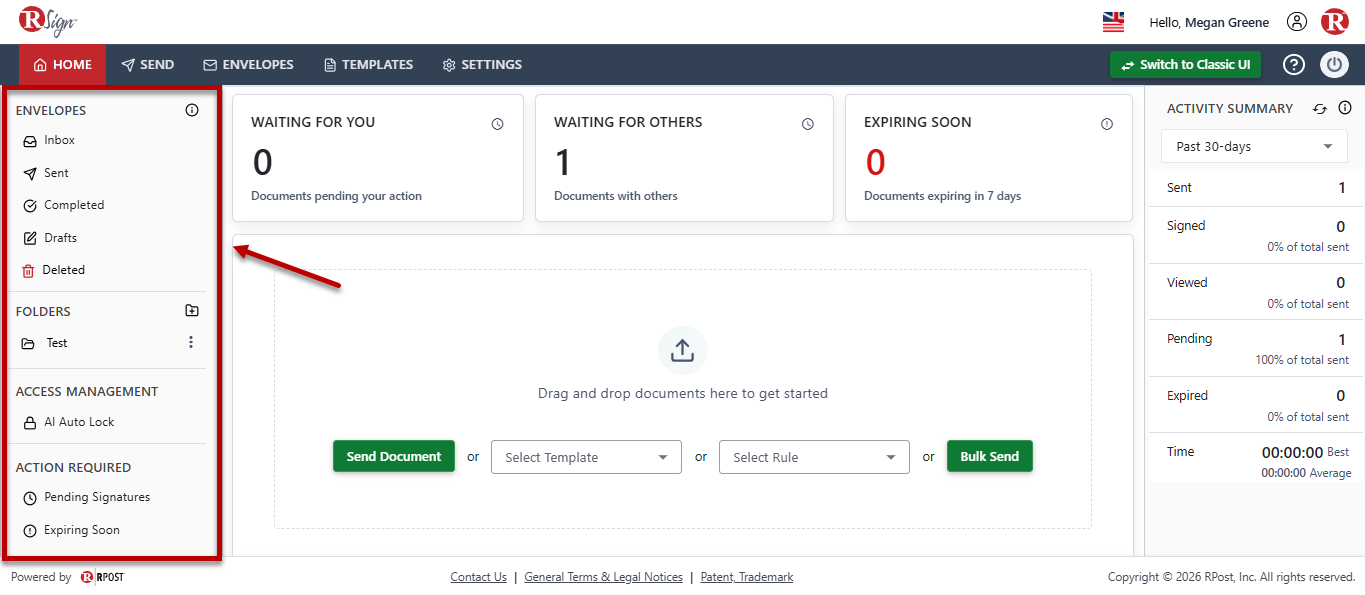This screenshot has height=595, width=1365.
Task: Refresh the Activity Summary
Action: 1320,108
